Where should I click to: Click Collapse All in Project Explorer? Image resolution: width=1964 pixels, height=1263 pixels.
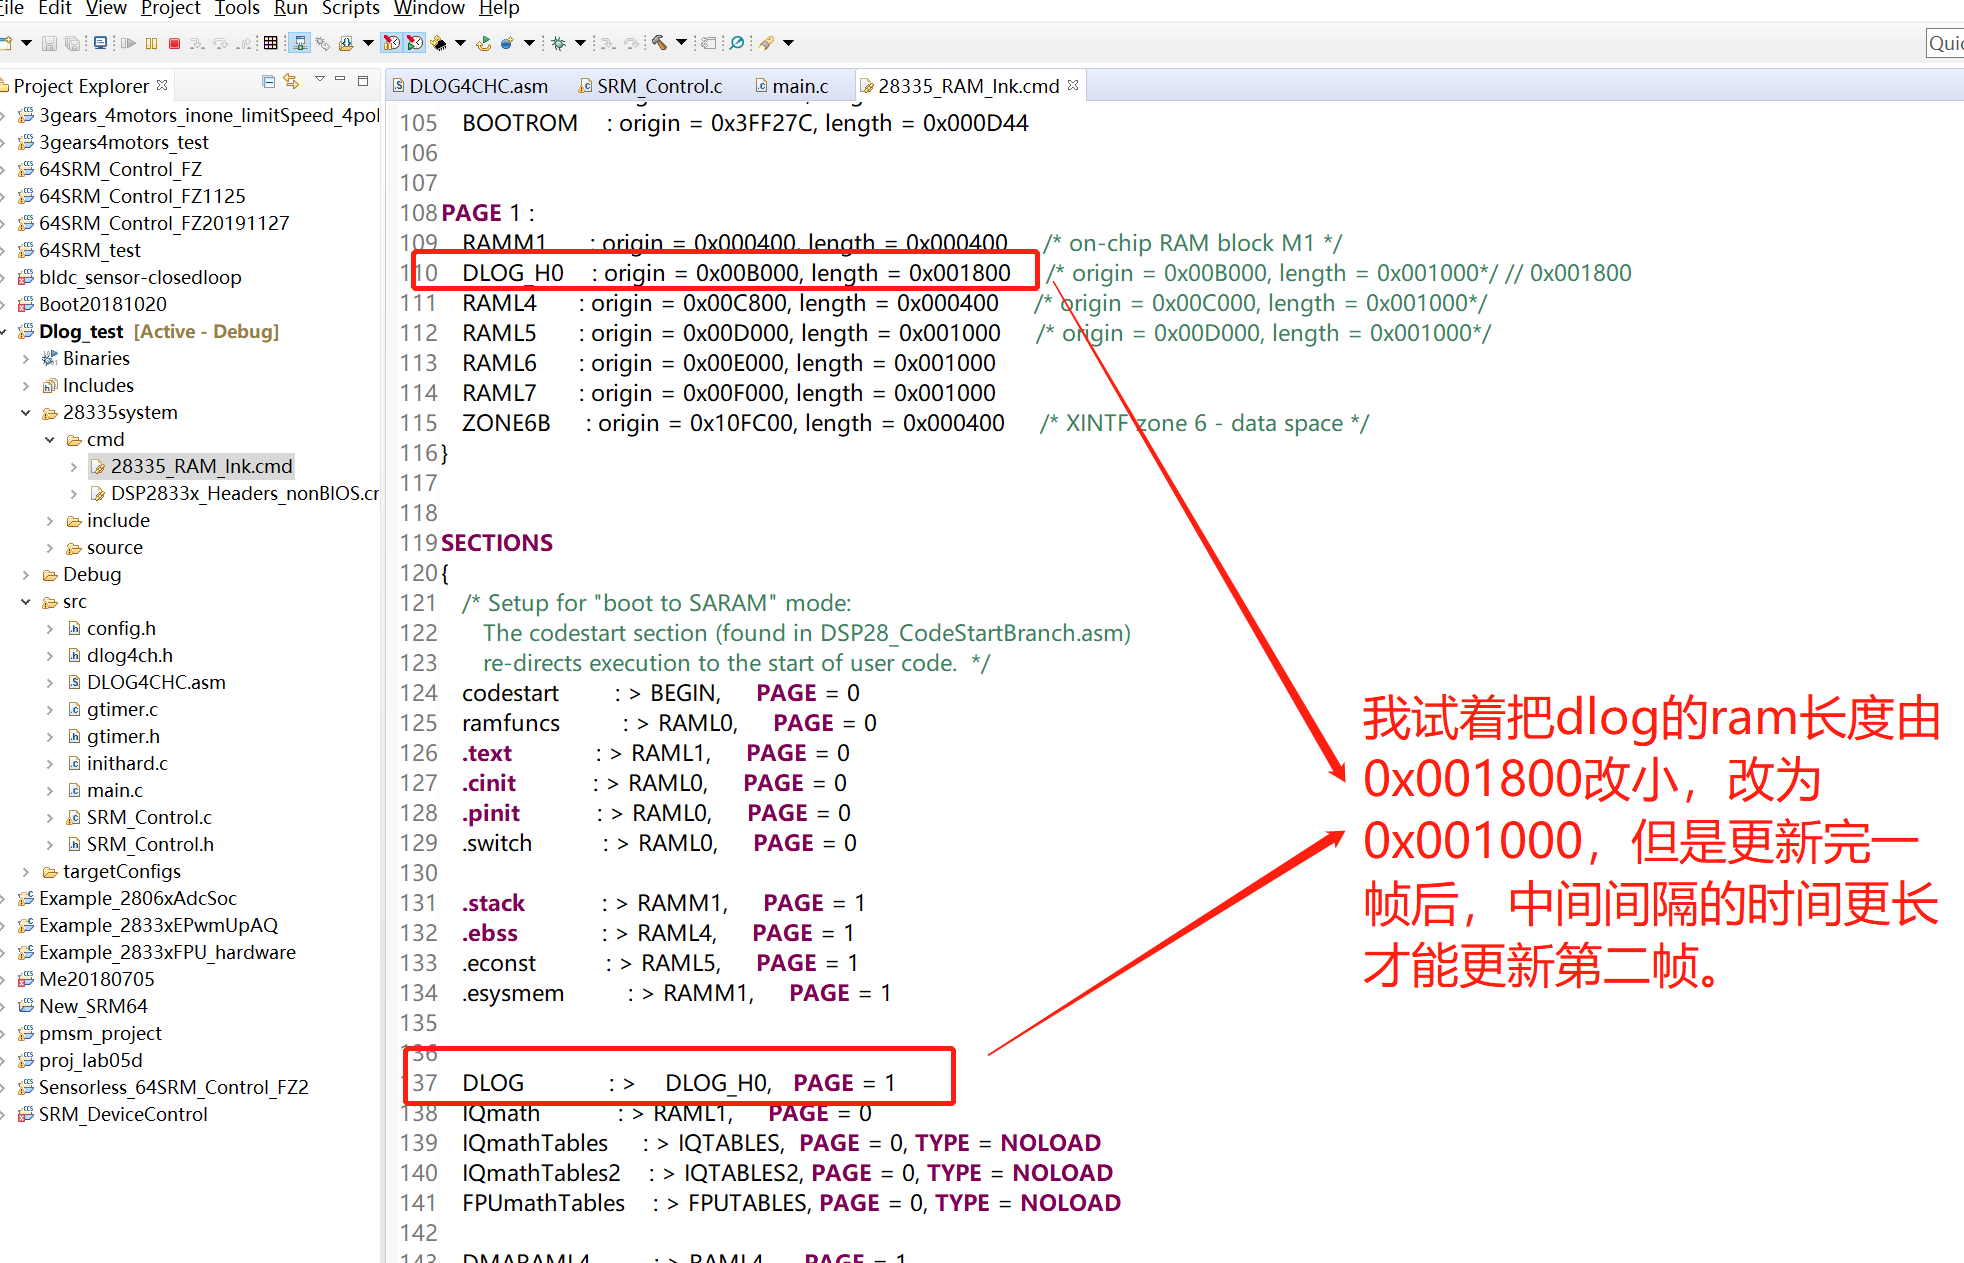[268, 81]
